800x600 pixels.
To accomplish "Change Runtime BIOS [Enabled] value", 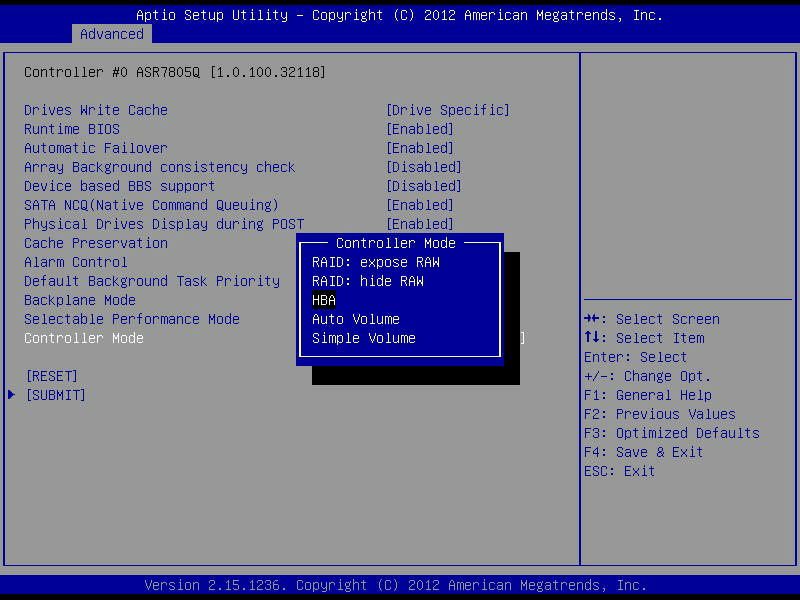I will (419, 129).
